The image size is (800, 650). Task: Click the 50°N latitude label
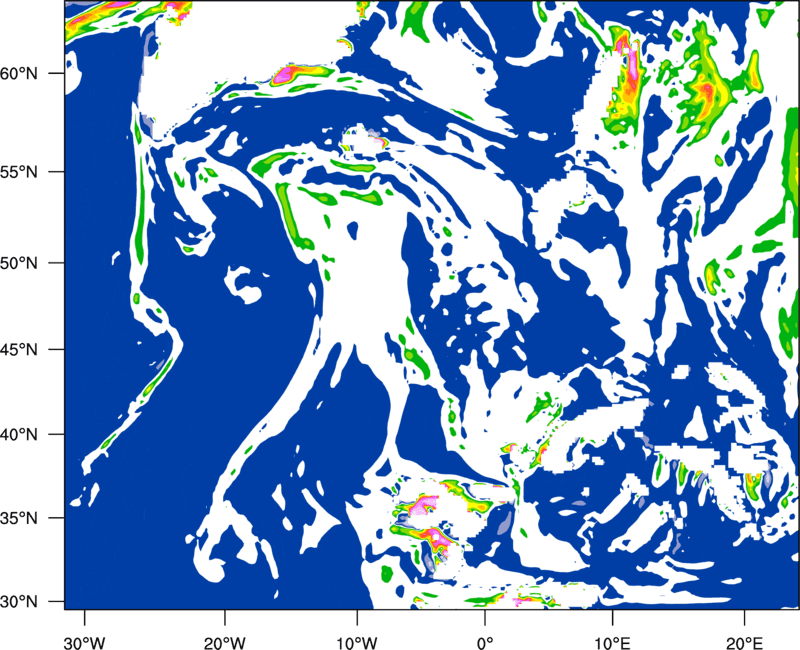19,263
